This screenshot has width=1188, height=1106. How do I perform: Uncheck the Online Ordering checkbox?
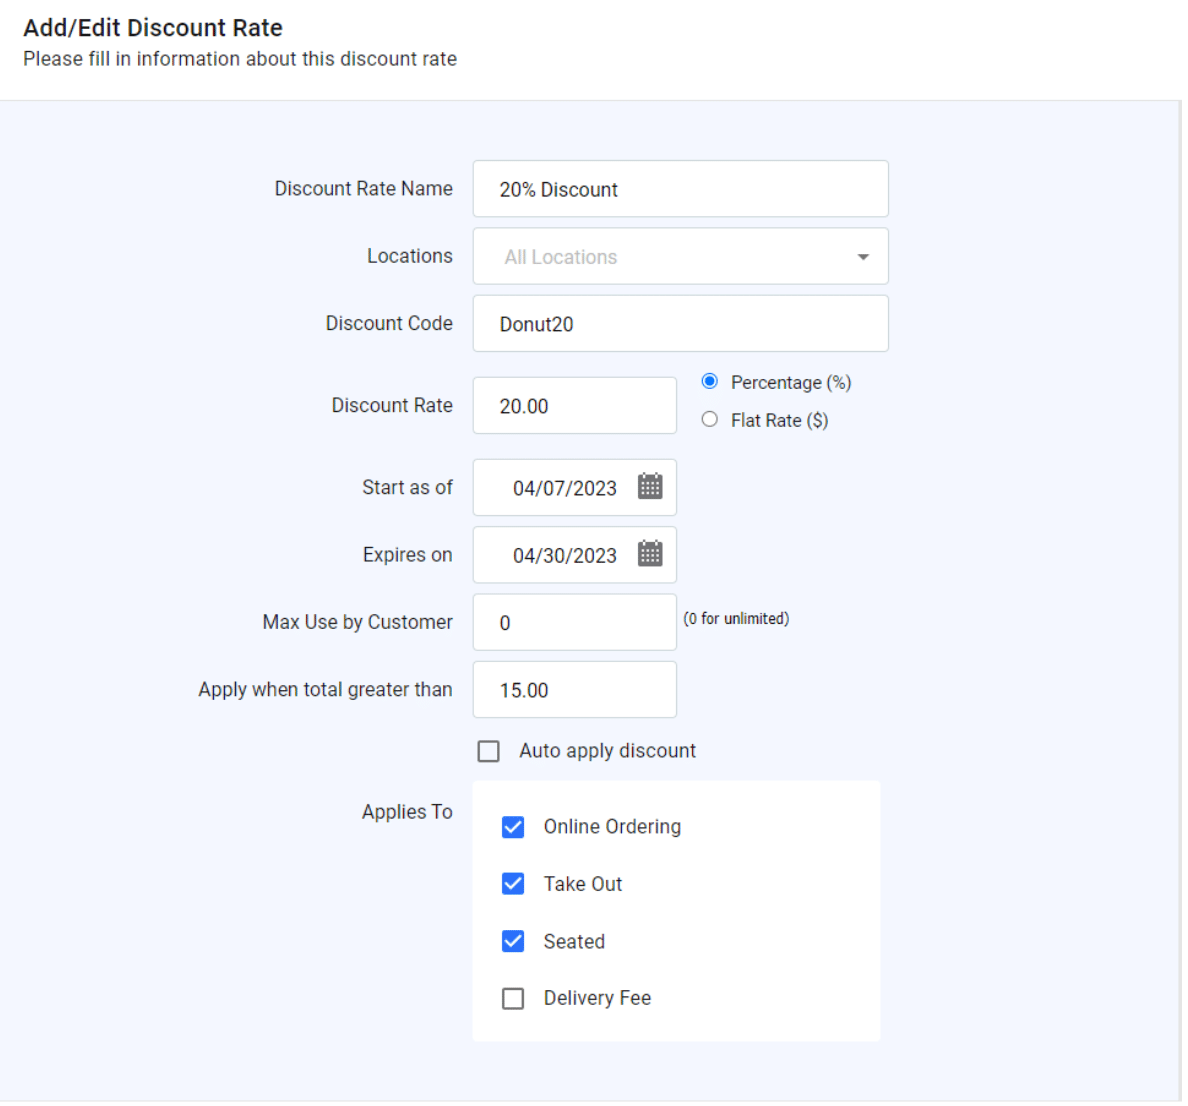pos(513,827)
